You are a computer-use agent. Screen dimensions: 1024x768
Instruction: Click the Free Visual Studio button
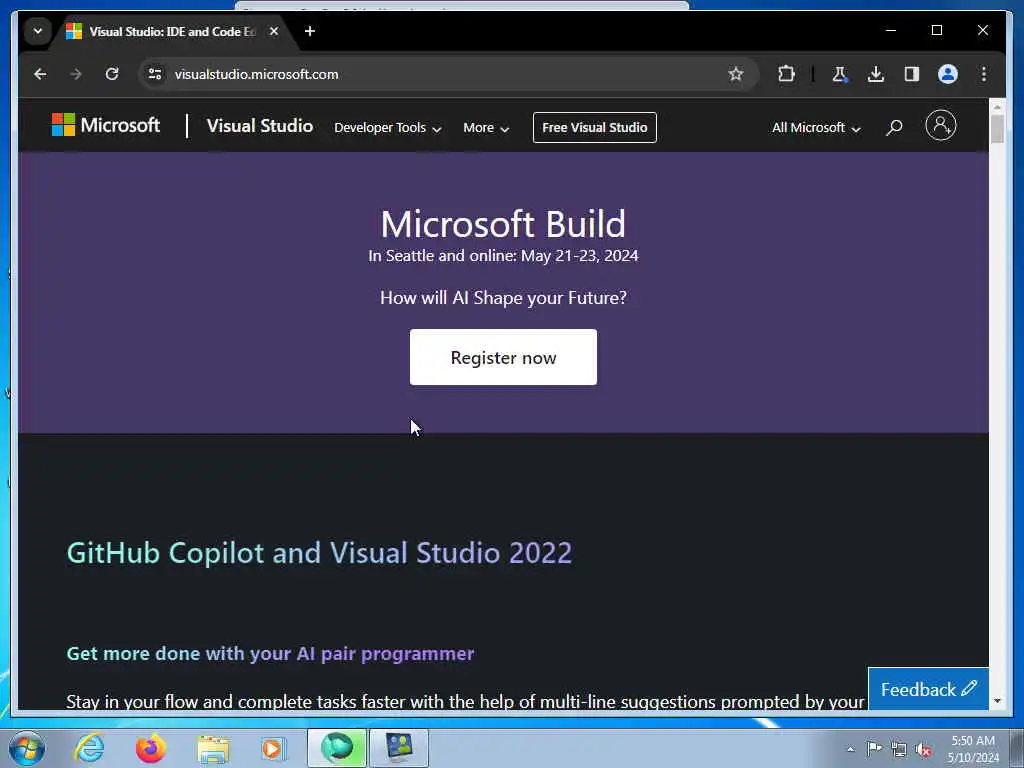pyautogui.click(x=594, y=127)
